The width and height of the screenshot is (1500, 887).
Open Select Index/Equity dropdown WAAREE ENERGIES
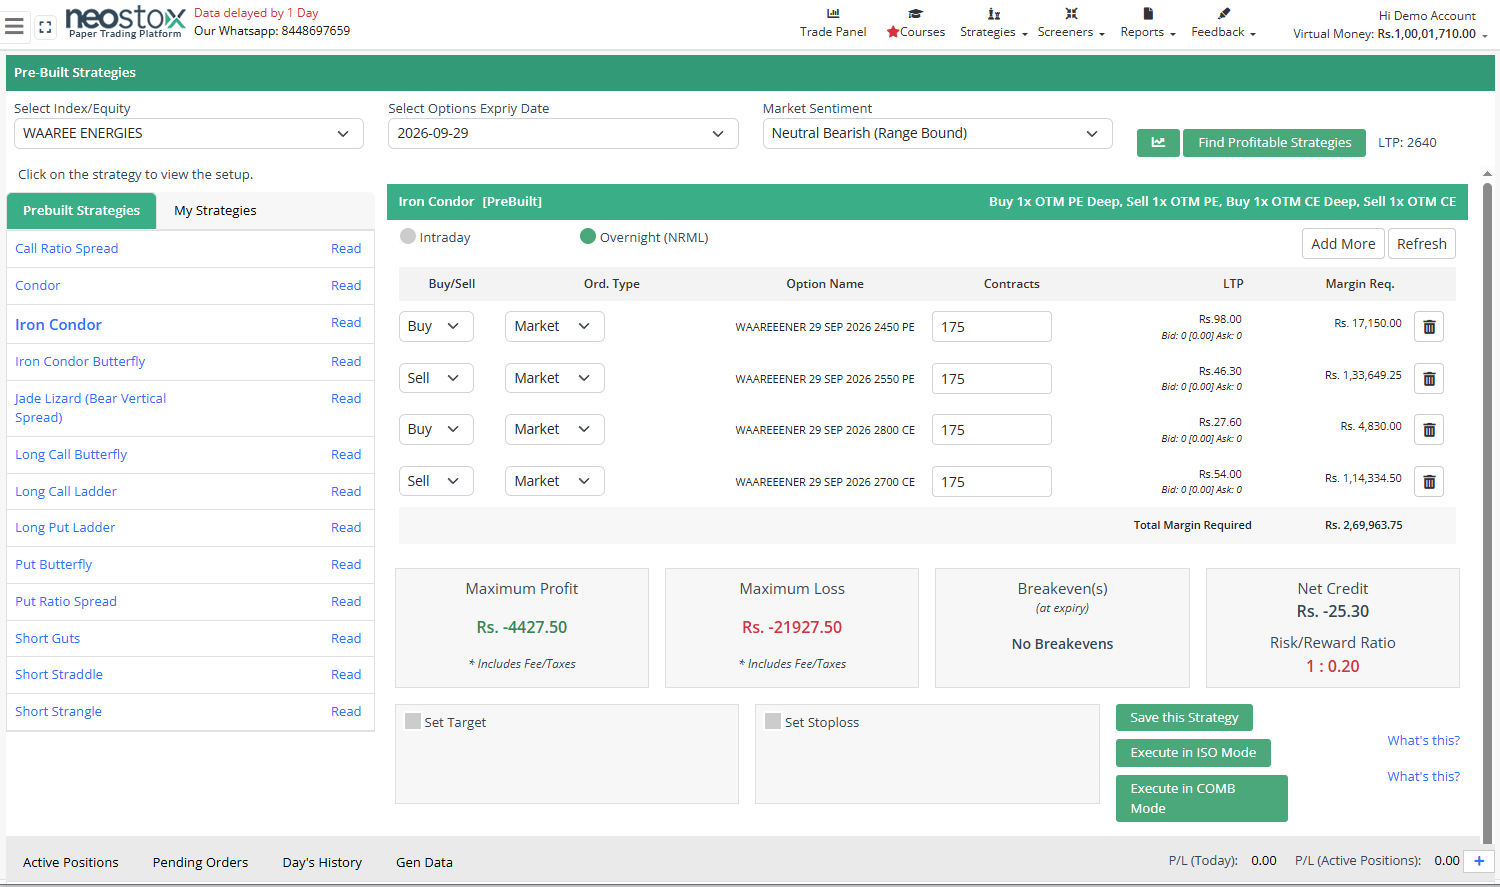click(x=188, y=133)
